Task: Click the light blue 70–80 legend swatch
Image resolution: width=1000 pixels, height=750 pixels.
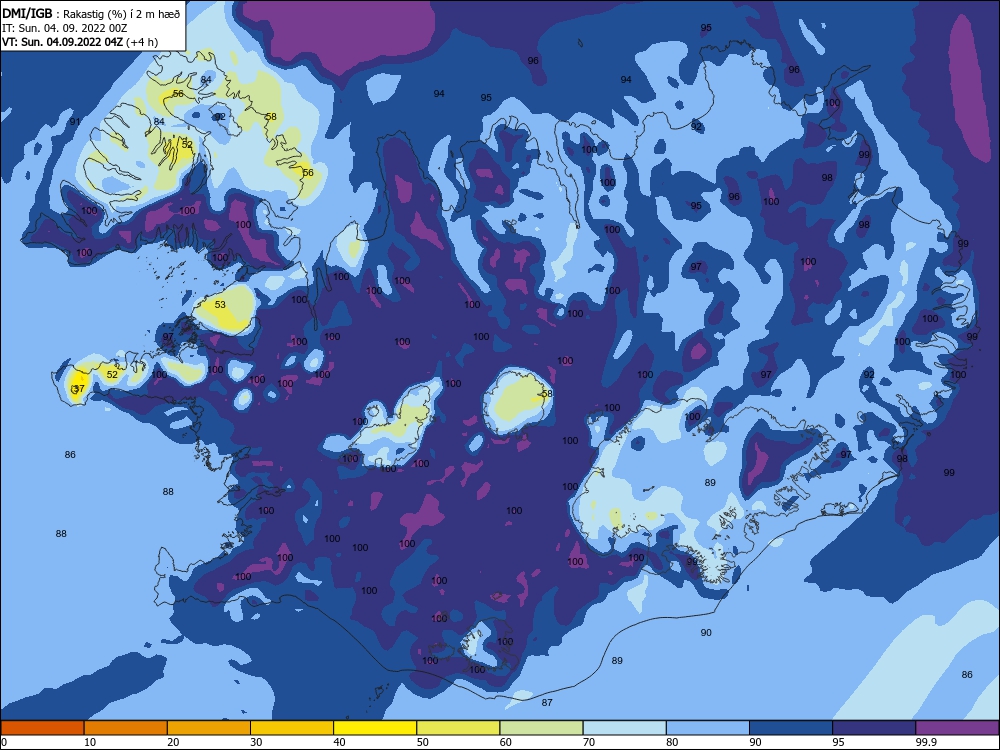Action: [x=625, y=728]
